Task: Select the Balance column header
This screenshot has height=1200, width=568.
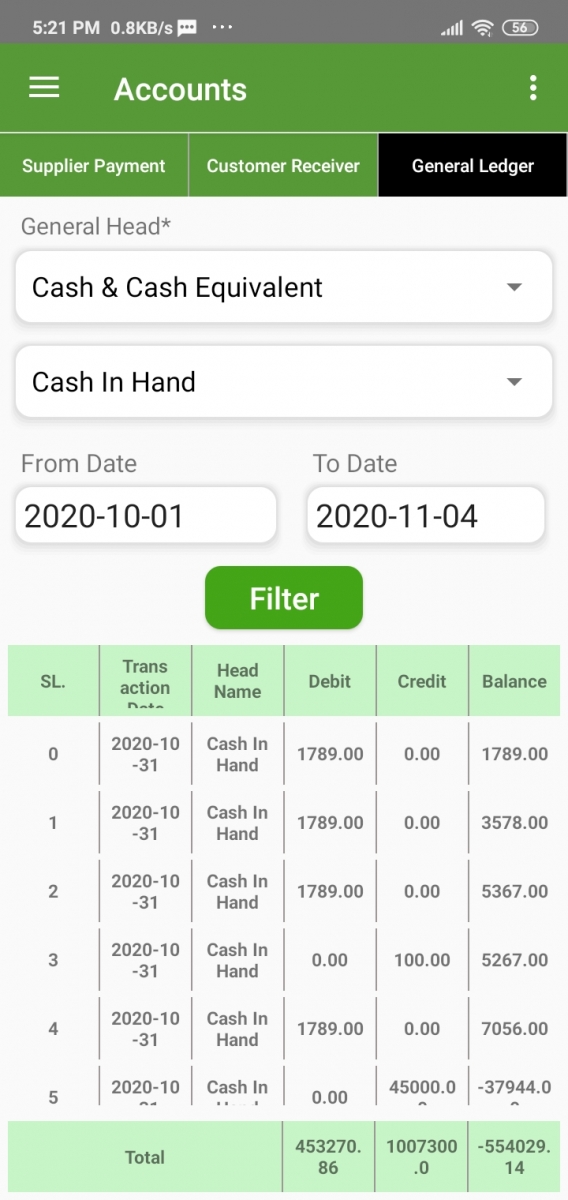Action: pos(514,681)
